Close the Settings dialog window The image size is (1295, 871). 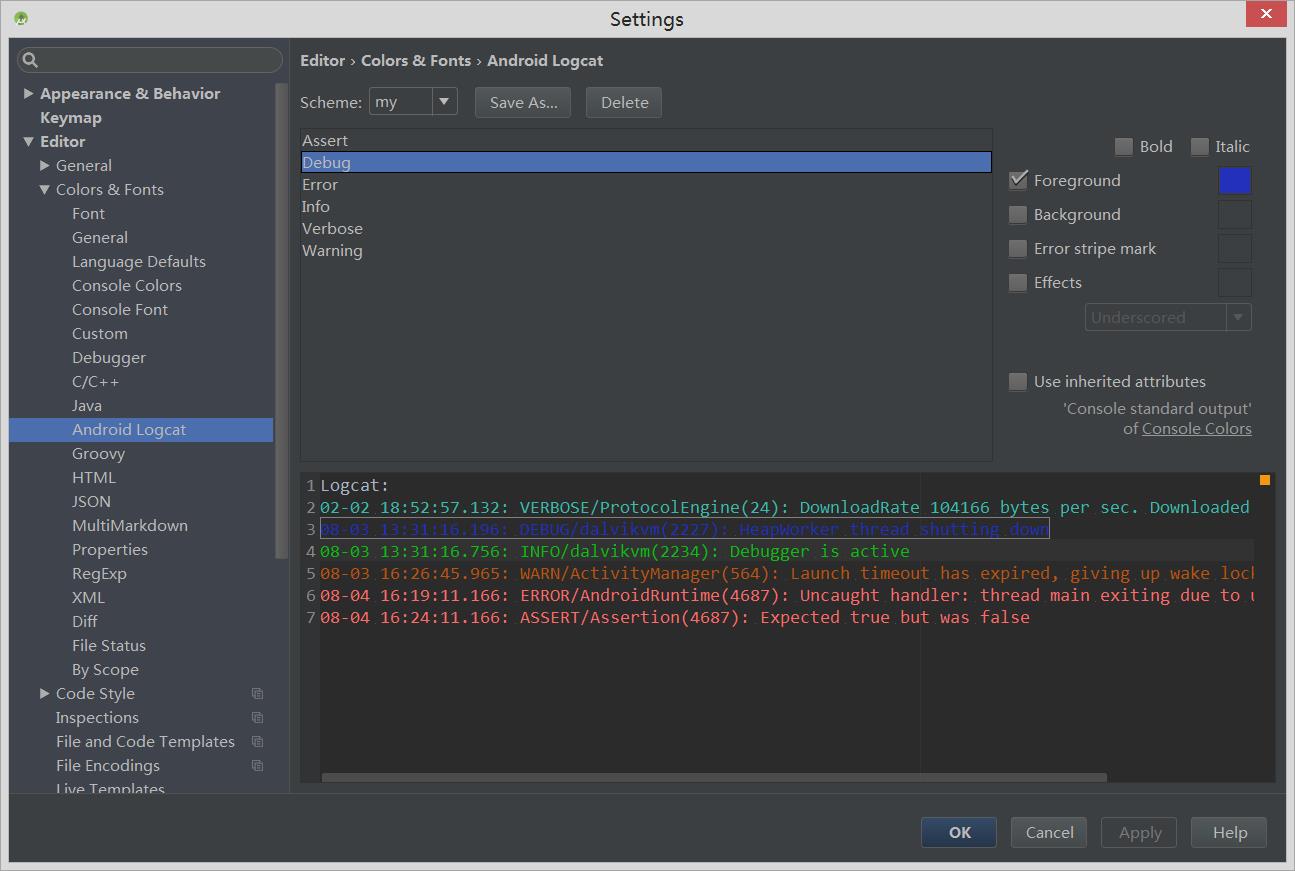1265,14
